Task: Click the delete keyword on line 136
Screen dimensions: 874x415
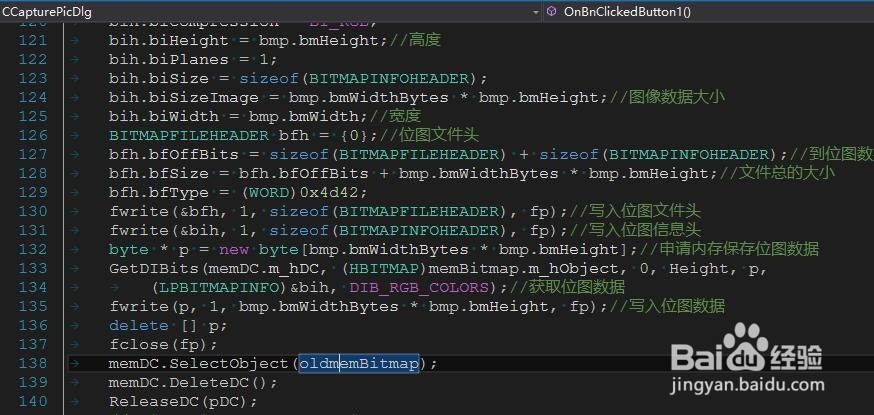Action: pyautogui.click(x=139, y=325)
